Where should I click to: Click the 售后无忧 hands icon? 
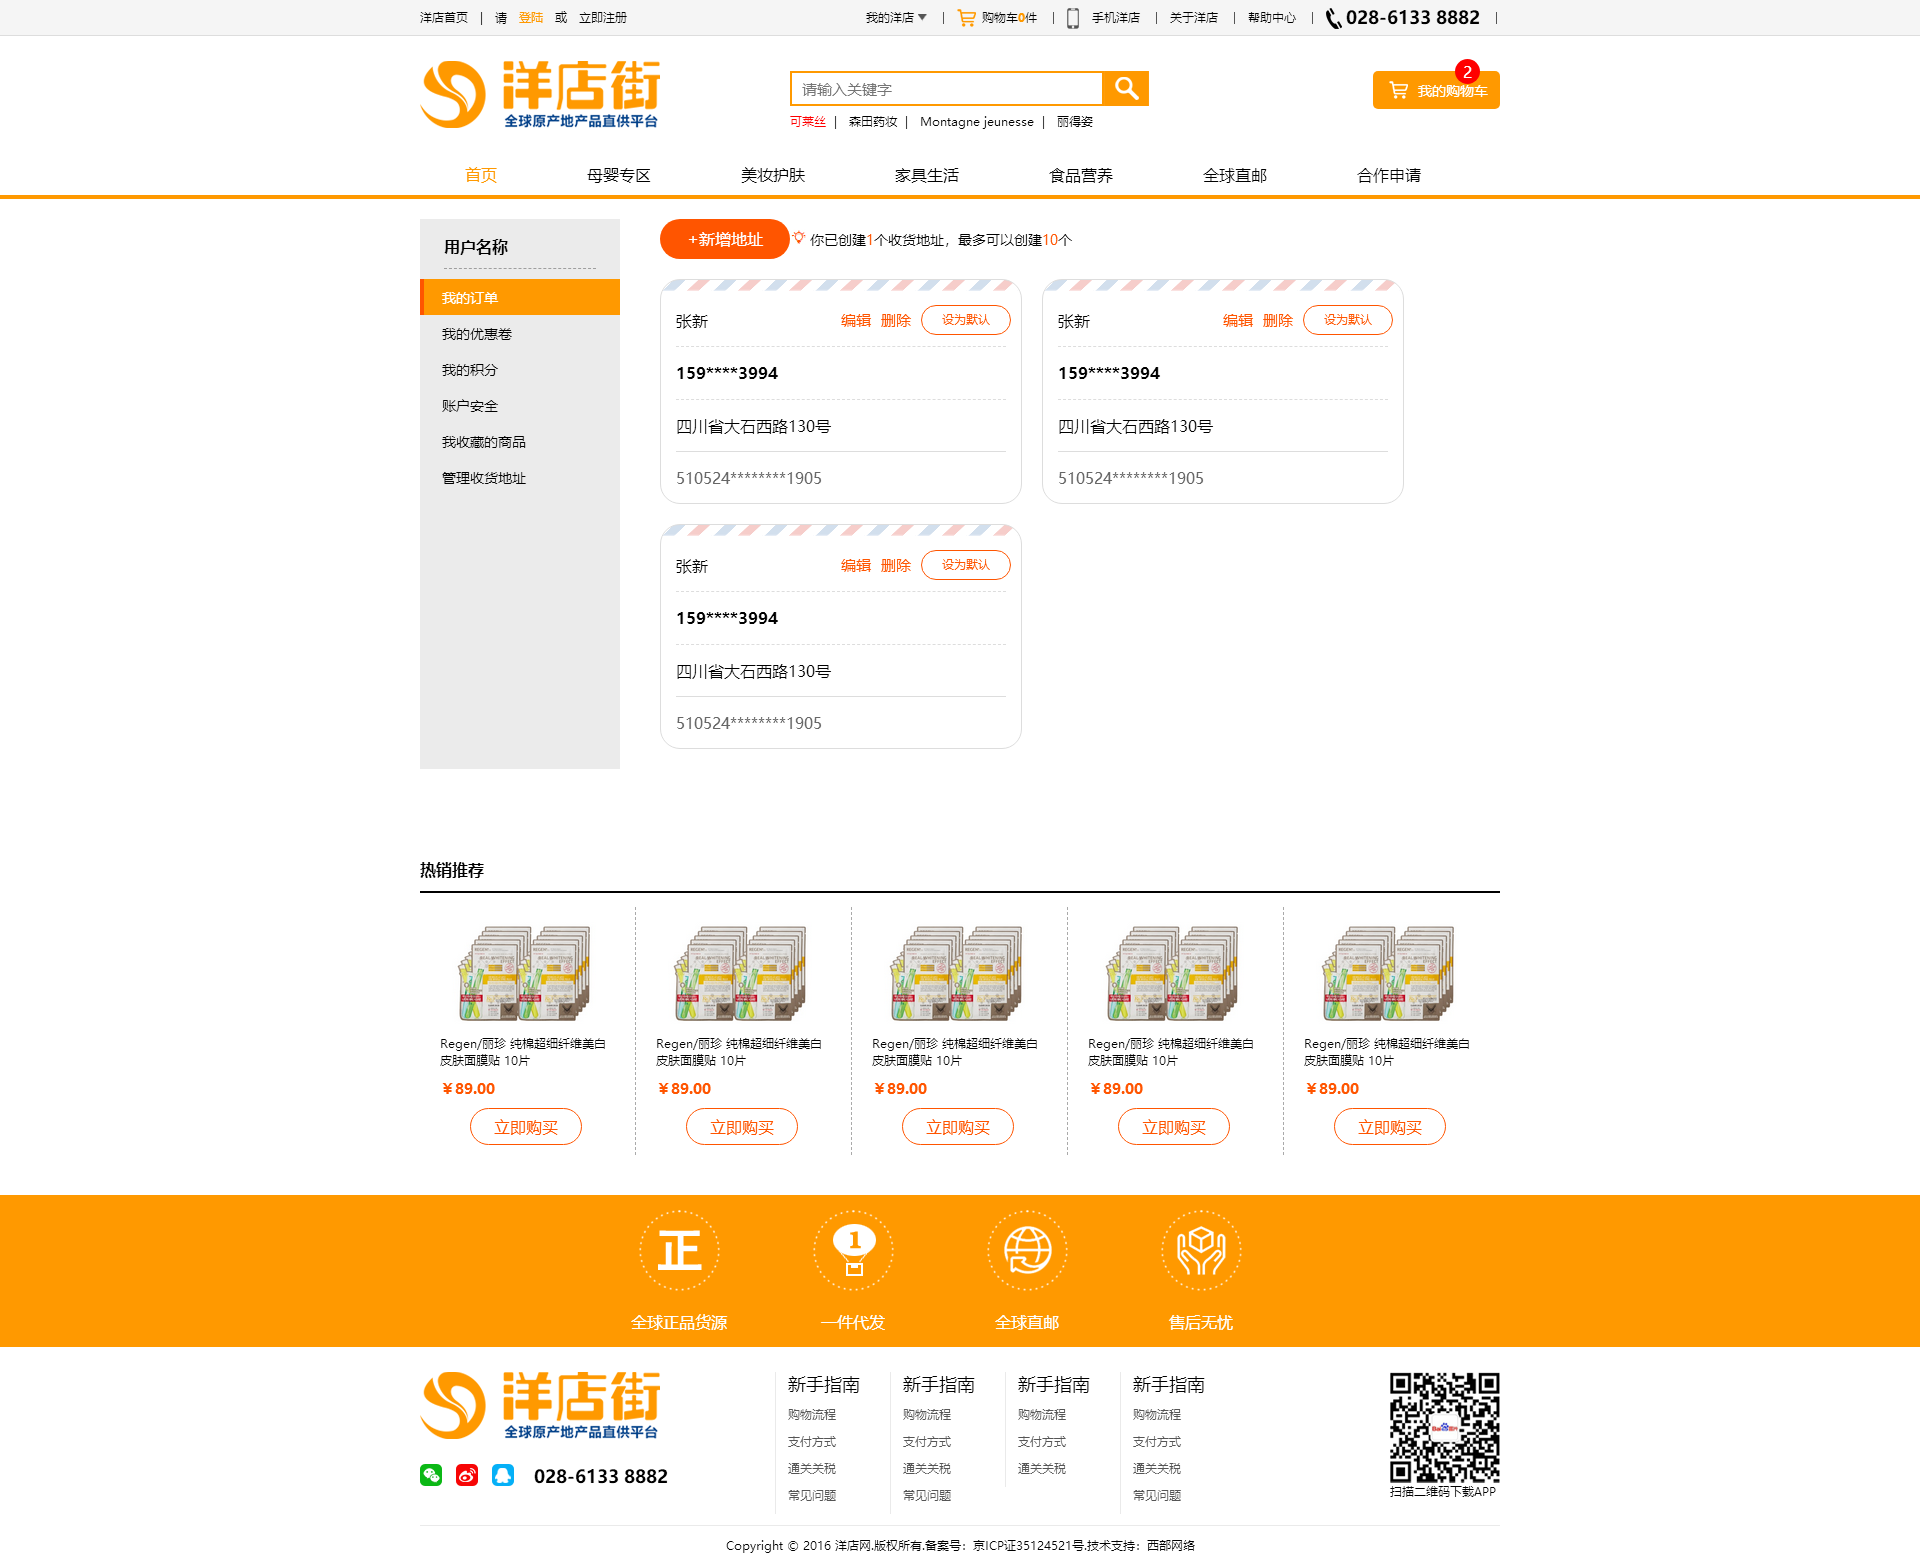point(1201,1251)
